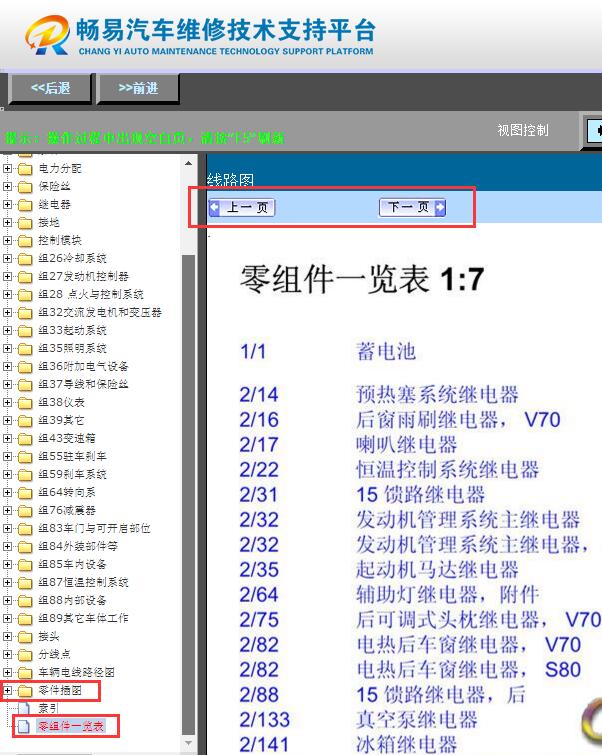Click the 组26冷却系统 folder icon

(x=25, y=259)
